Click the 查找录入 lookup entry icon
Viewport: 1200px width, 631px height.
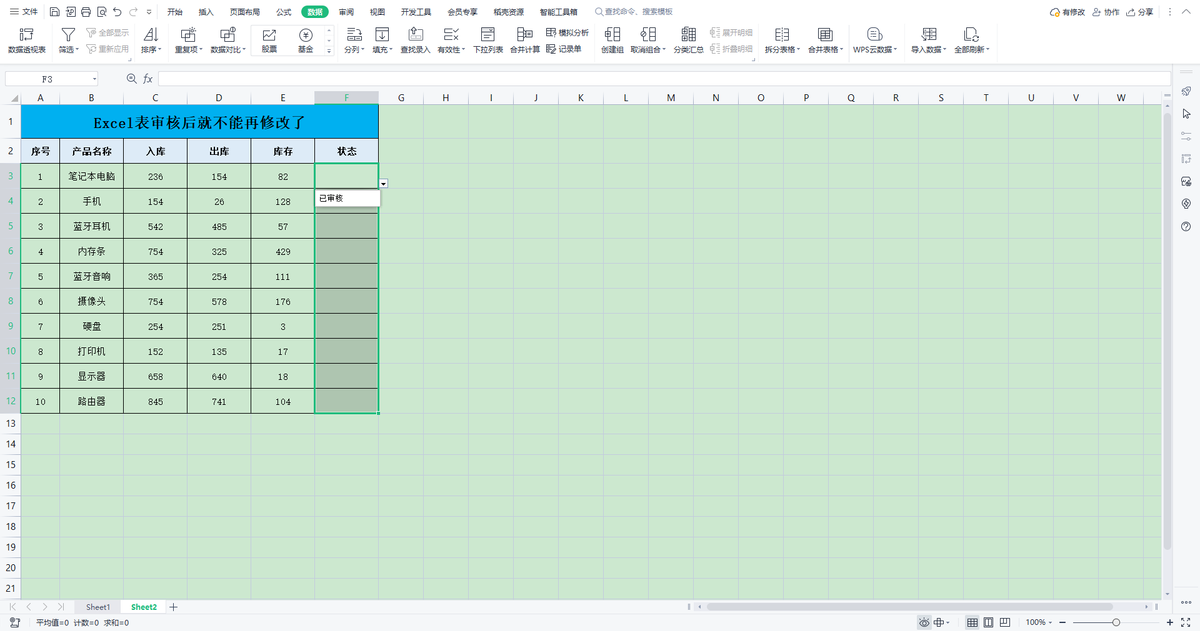pos(415,35)
